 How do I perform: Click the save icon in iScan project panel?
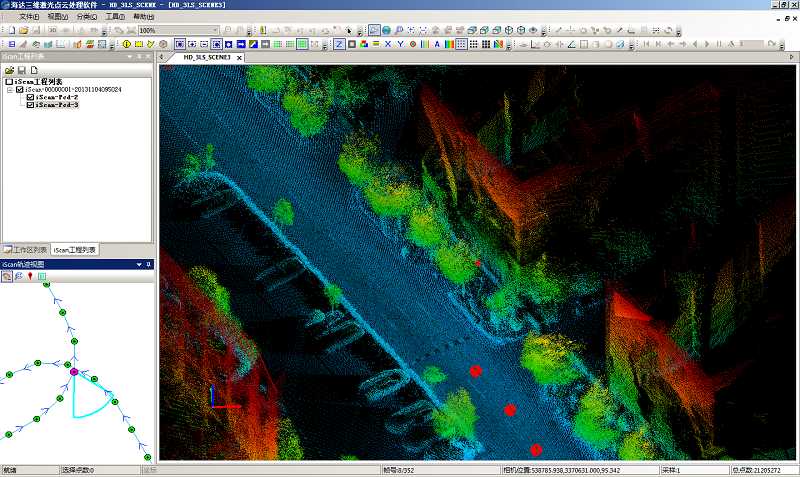20,70
